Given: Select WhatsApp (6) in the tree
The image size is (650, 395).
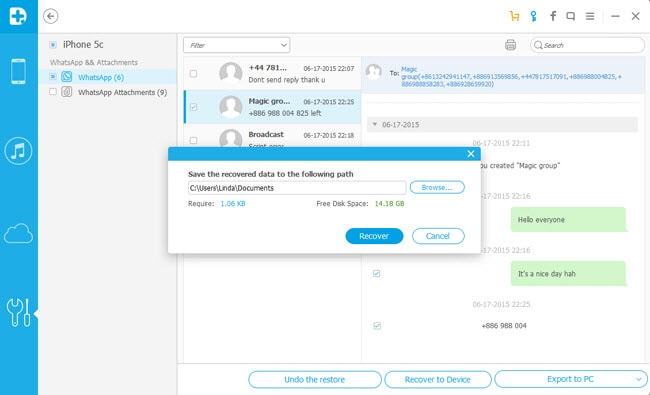Looking at the screenshot, I should click(101, 78).
